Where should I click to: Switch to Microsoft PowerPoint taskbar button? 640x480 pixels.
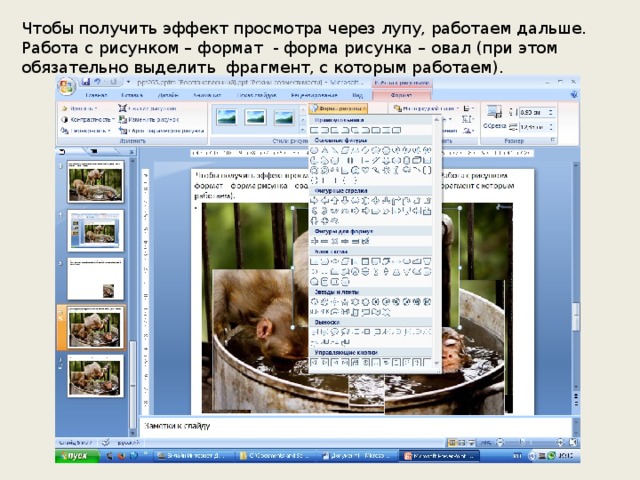coord(440,456)
